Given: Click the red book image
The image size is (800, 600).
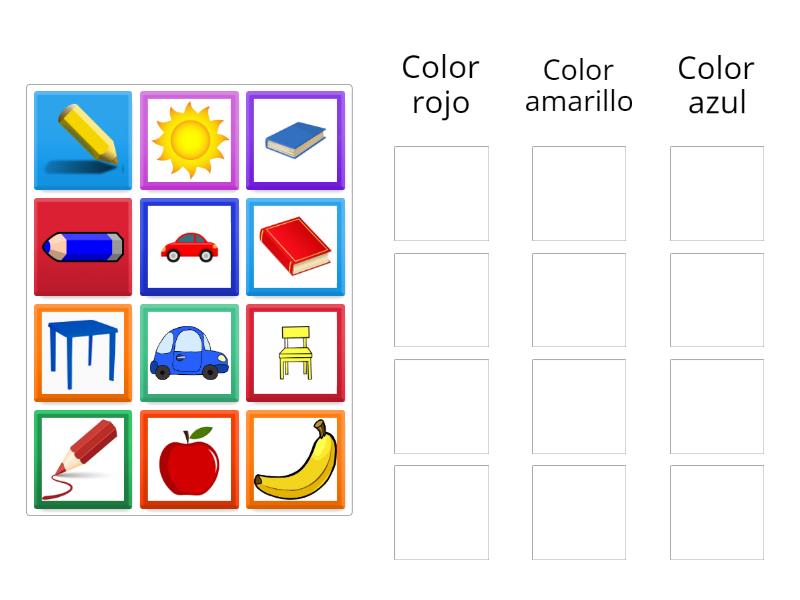Looking at the screenshot, I should [x=296, y=247].
